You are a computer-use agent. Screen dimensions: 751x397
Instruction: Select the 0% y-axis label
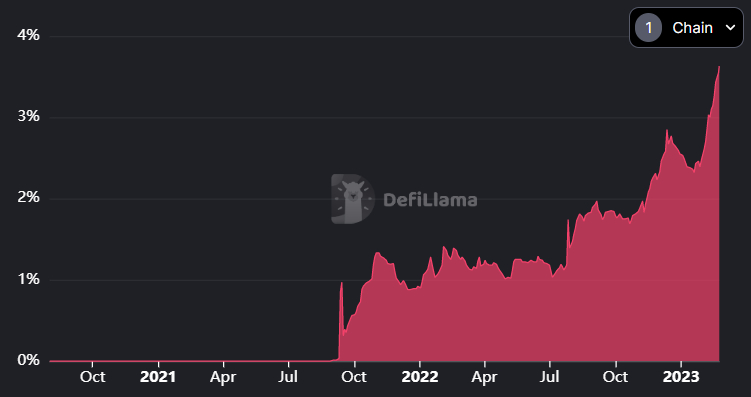[29, 360]
